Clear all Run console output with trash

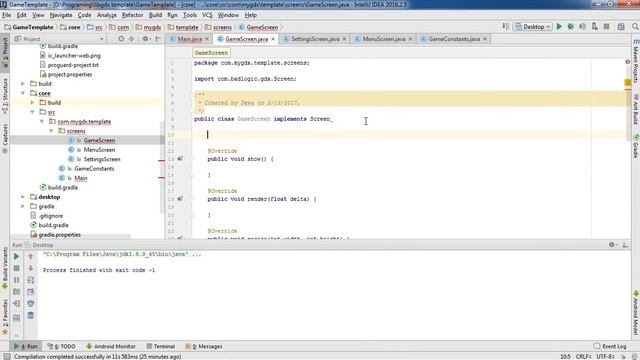click(31, 315)
